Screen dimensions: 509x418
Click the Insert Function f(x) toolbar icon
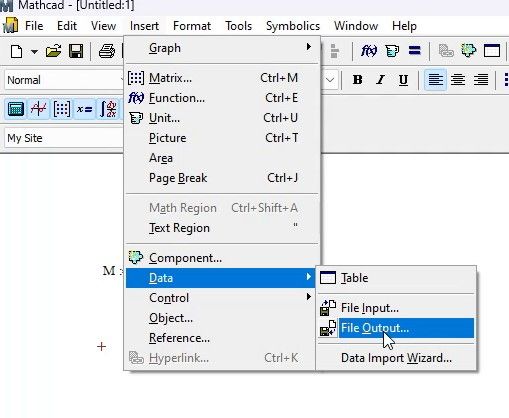coord(369,51)
